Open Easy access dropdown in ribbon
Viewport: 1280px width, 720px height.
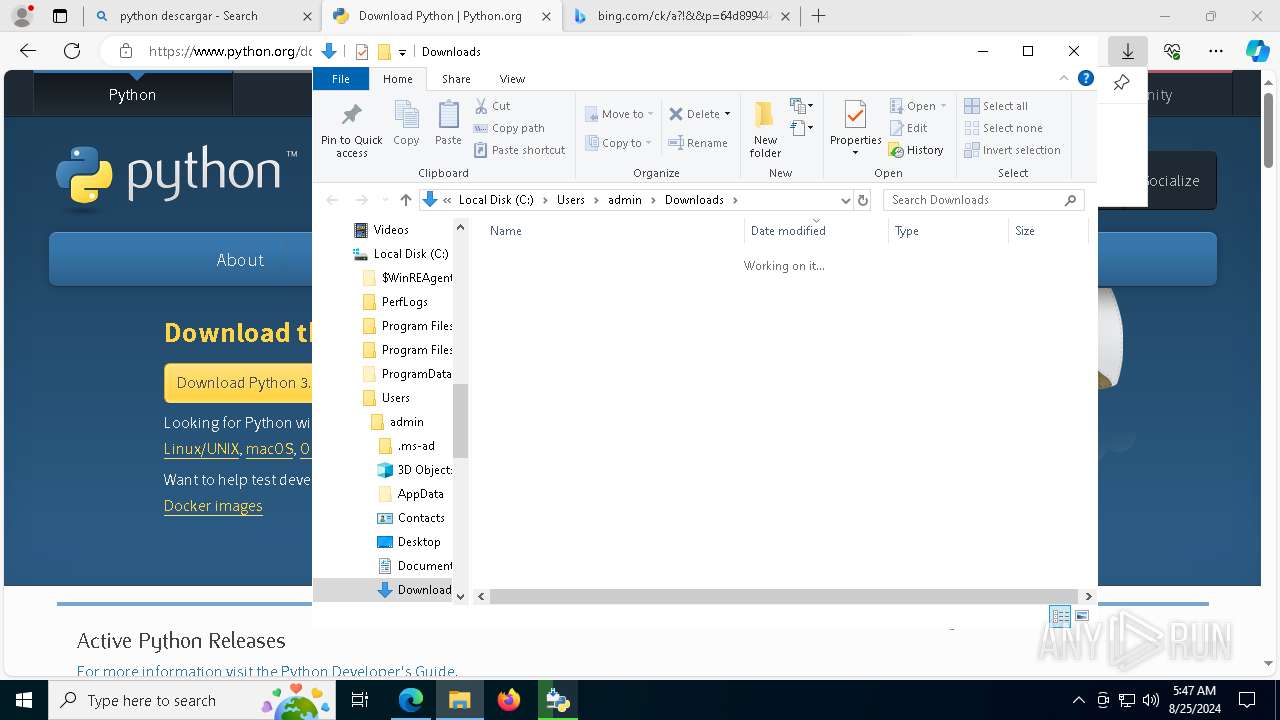click(801, 128)
